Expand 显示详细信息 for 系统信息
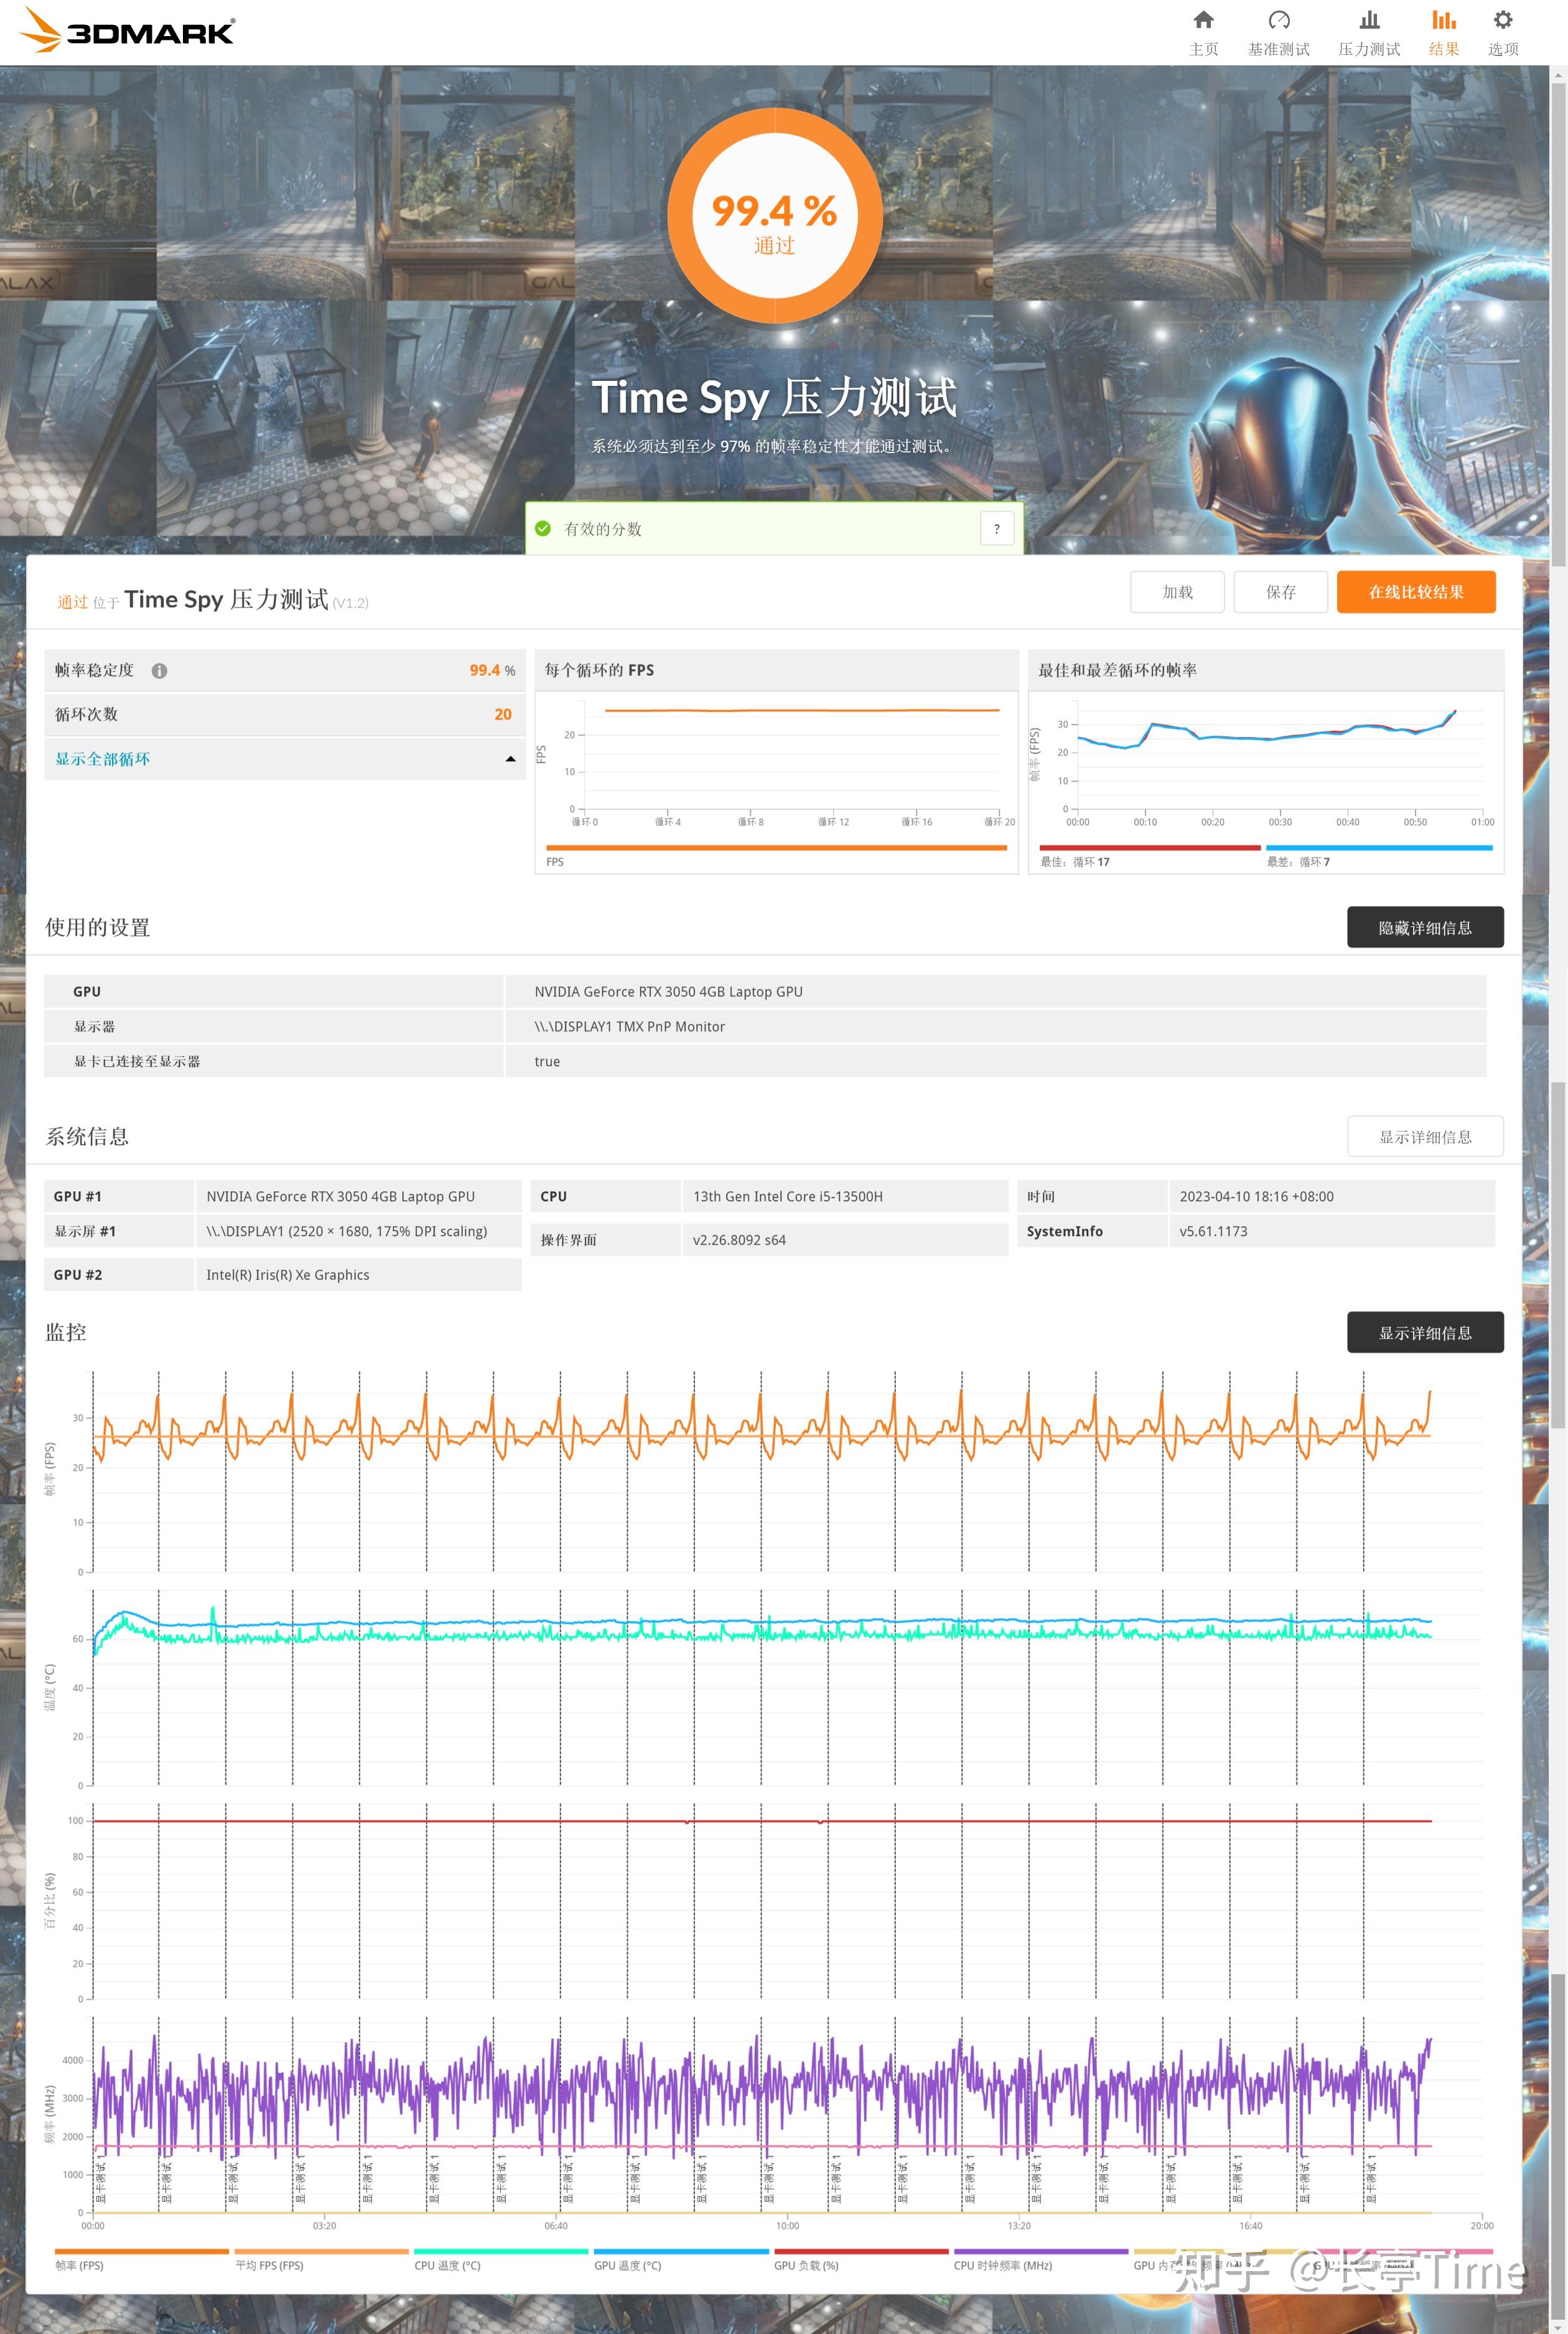The width and height of the screenshot is (1568, 2334). [x=1424, y=1136]
